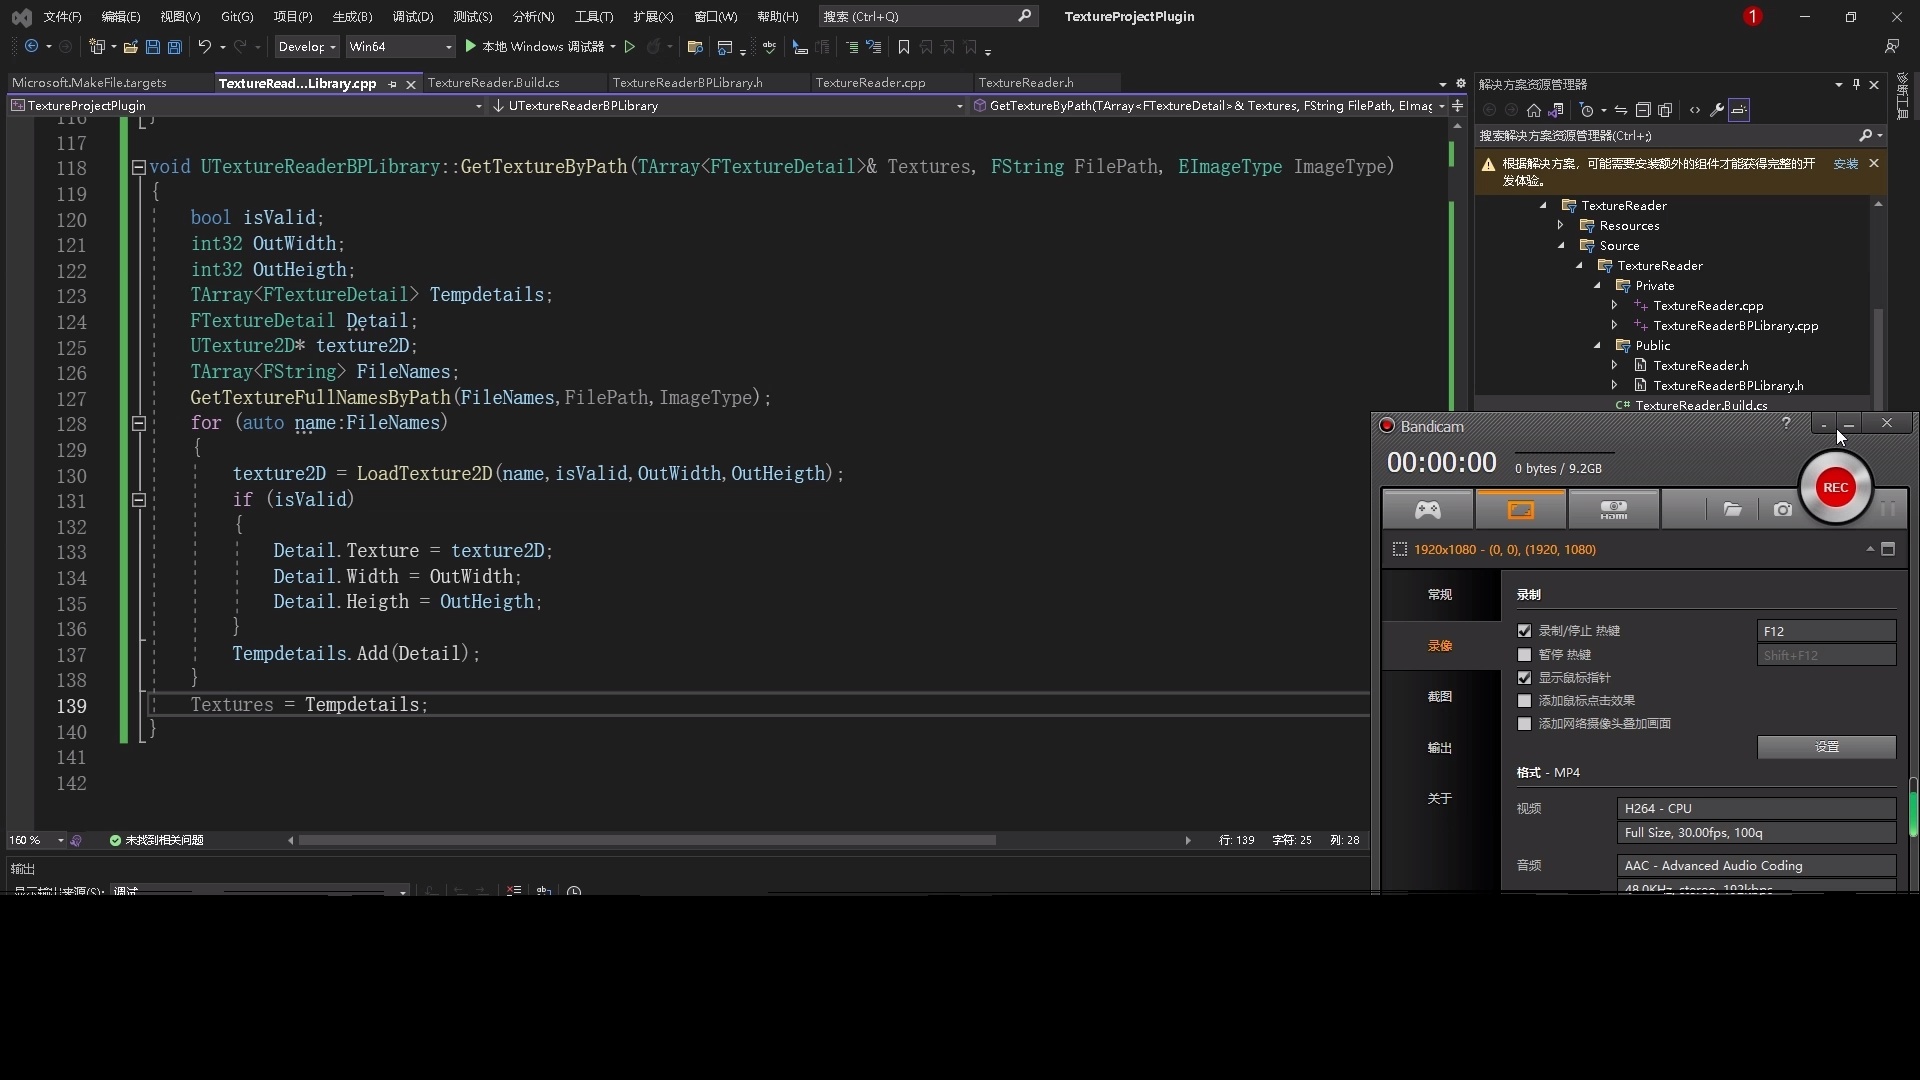This screenshot has width=1920, height=1080.
Task: Click Save All icon in toolbar
Action: [175, 47]
